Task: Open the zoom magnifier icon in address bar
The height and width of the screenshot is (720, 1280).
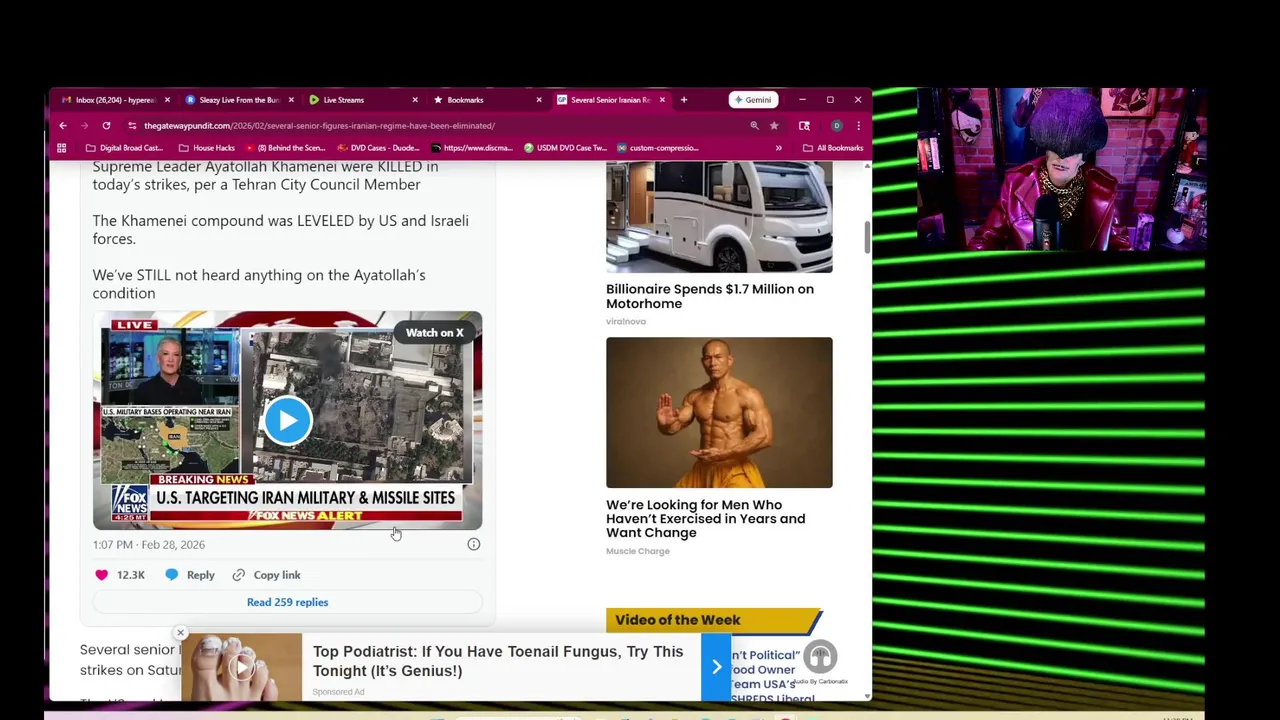Action: [754, 126]
